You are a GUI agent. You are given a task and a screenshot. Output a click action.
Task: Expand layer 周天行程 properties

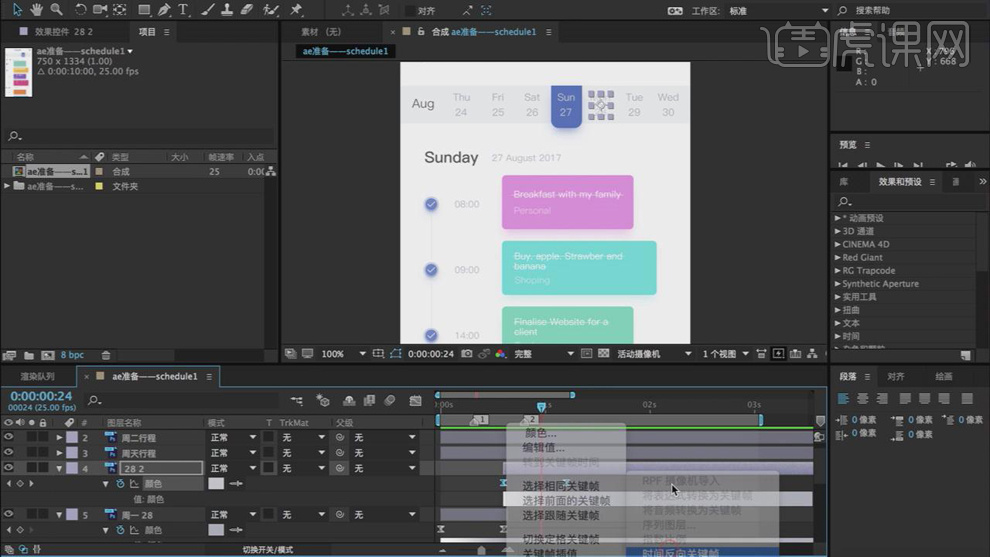click(x=59, y=453)
